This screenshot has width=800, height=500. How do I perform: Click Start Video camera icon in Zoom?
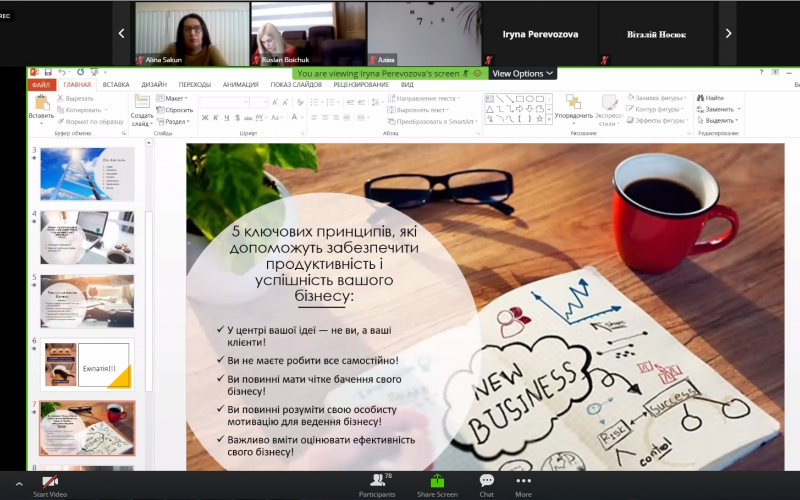(50, 481)
